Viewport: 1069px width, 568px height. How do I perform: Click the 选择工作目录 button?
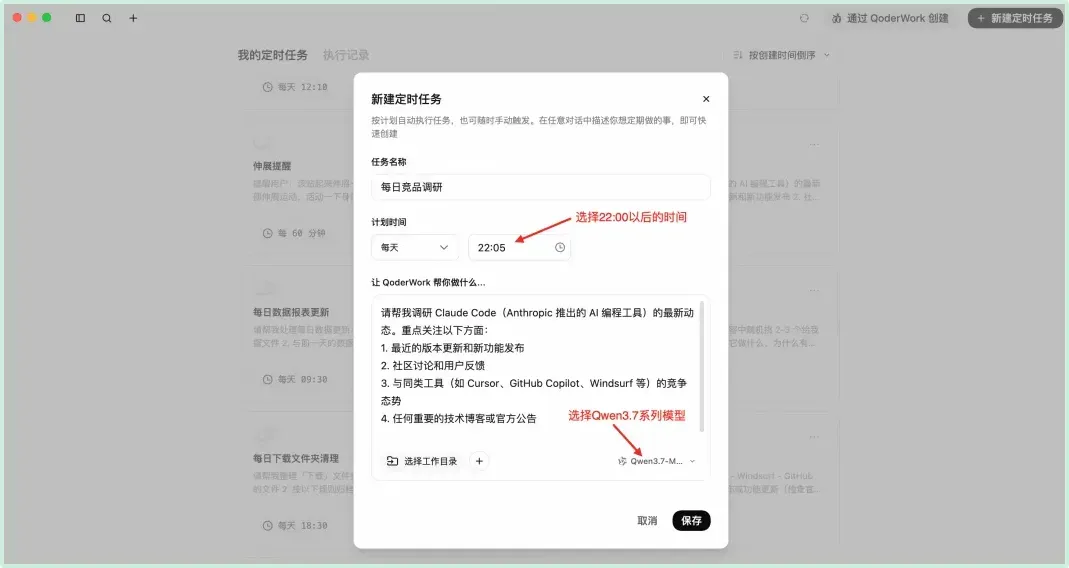[422, 461]
